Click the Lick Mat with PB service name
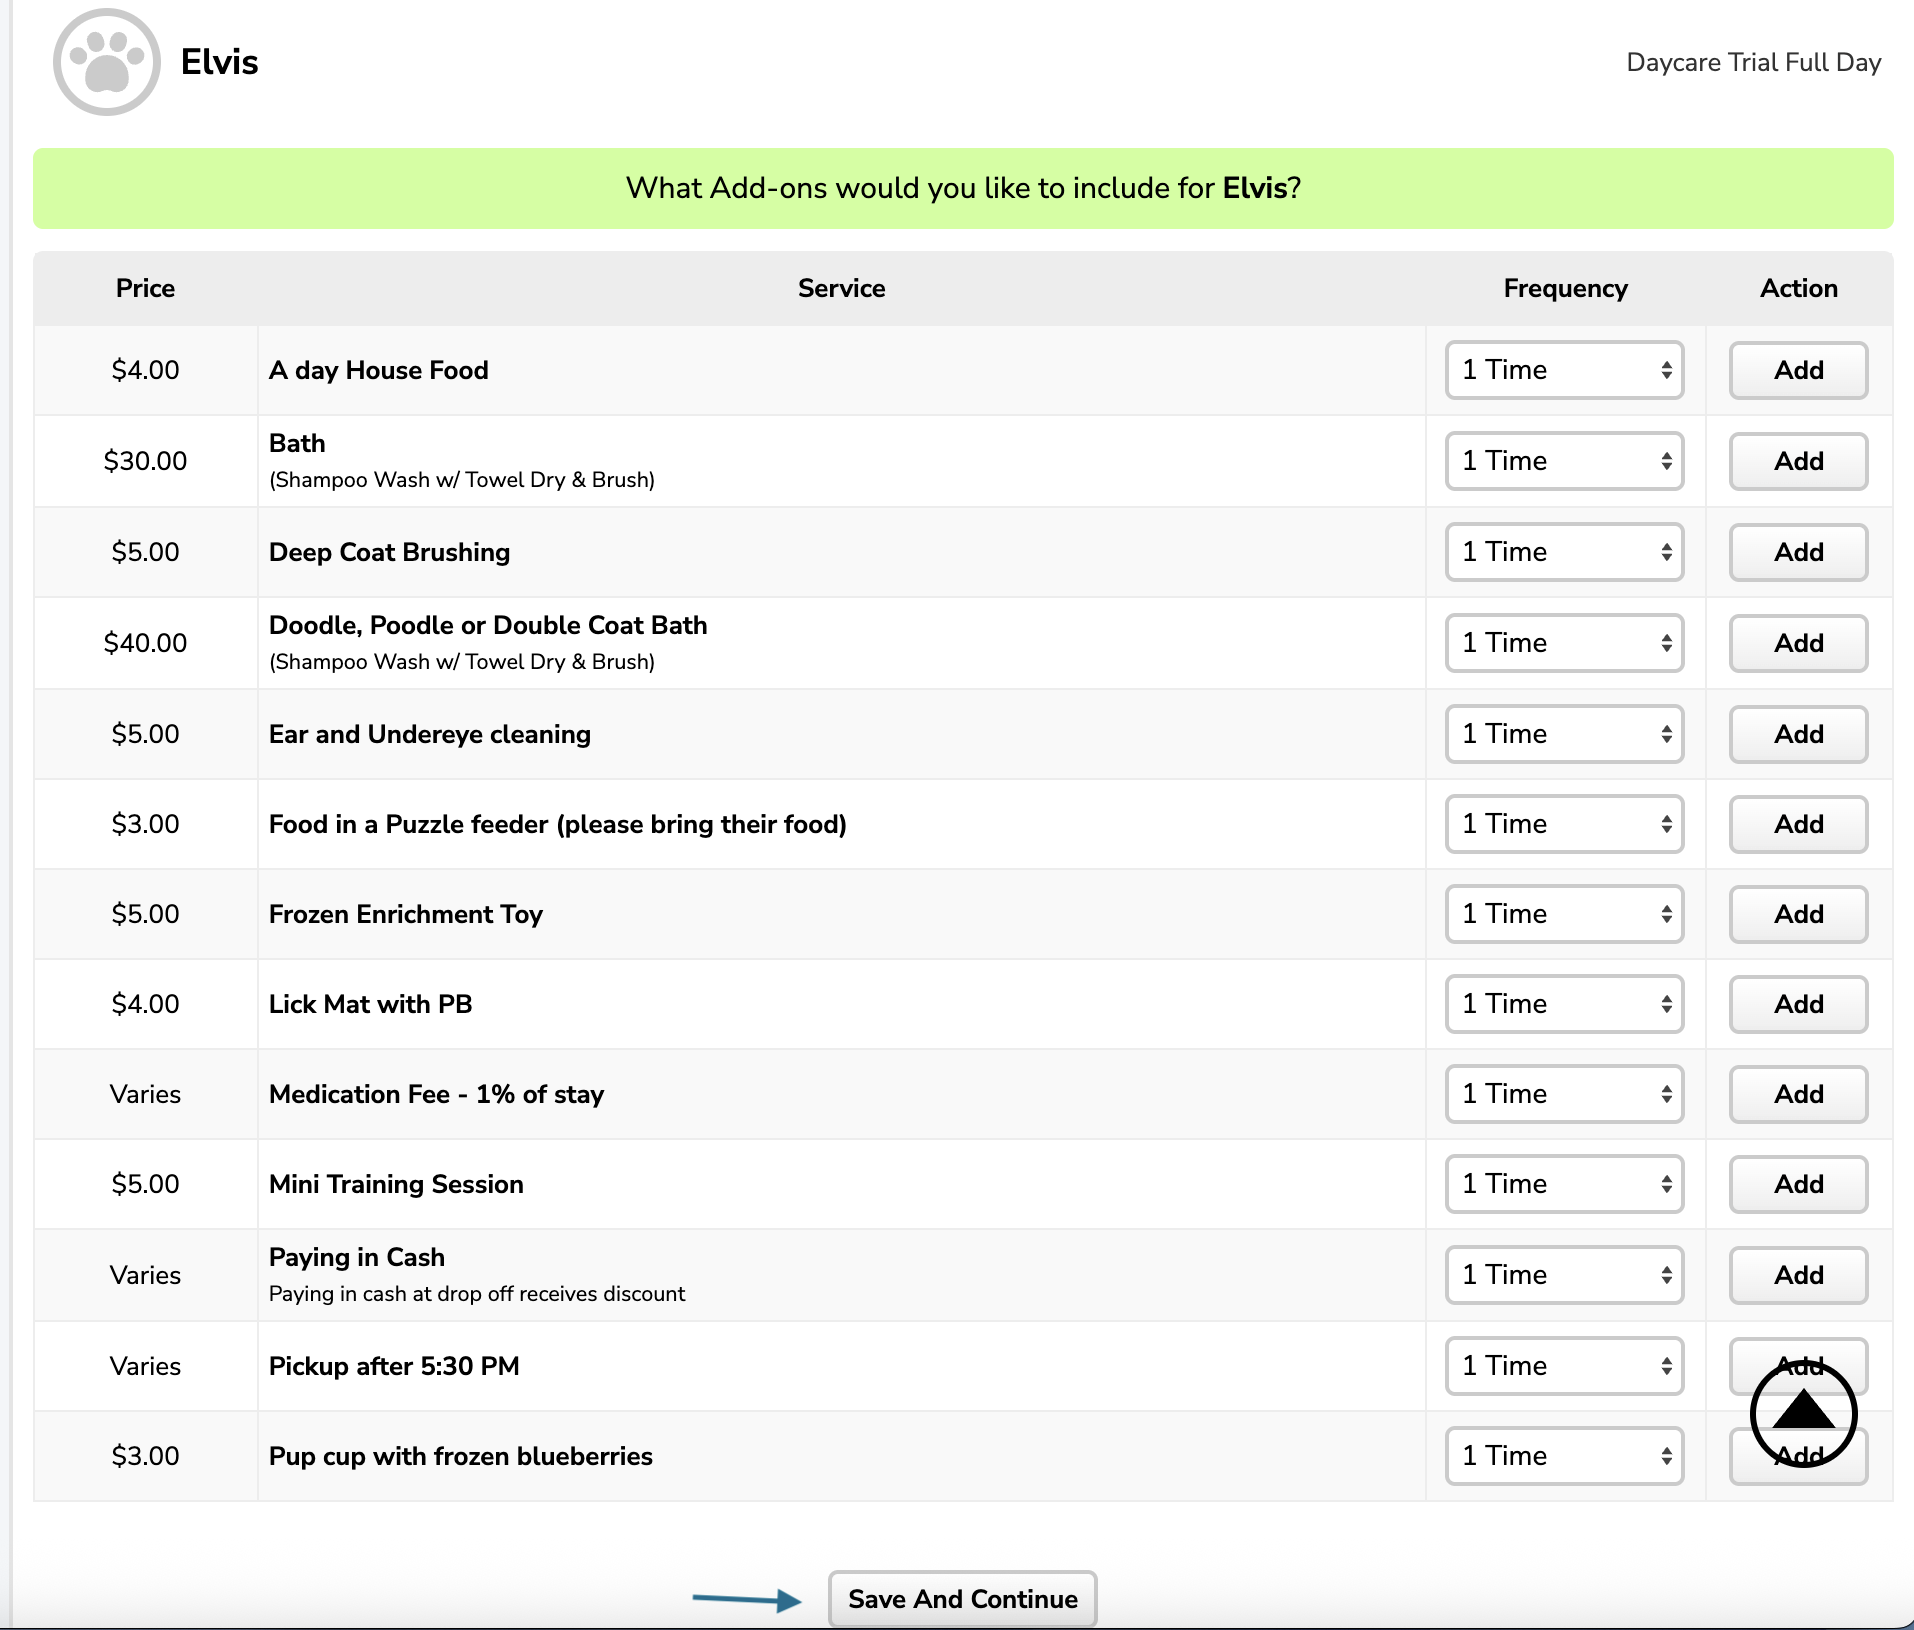1914x1630 pixels. pyautogui.click(x=370, y=1004)
